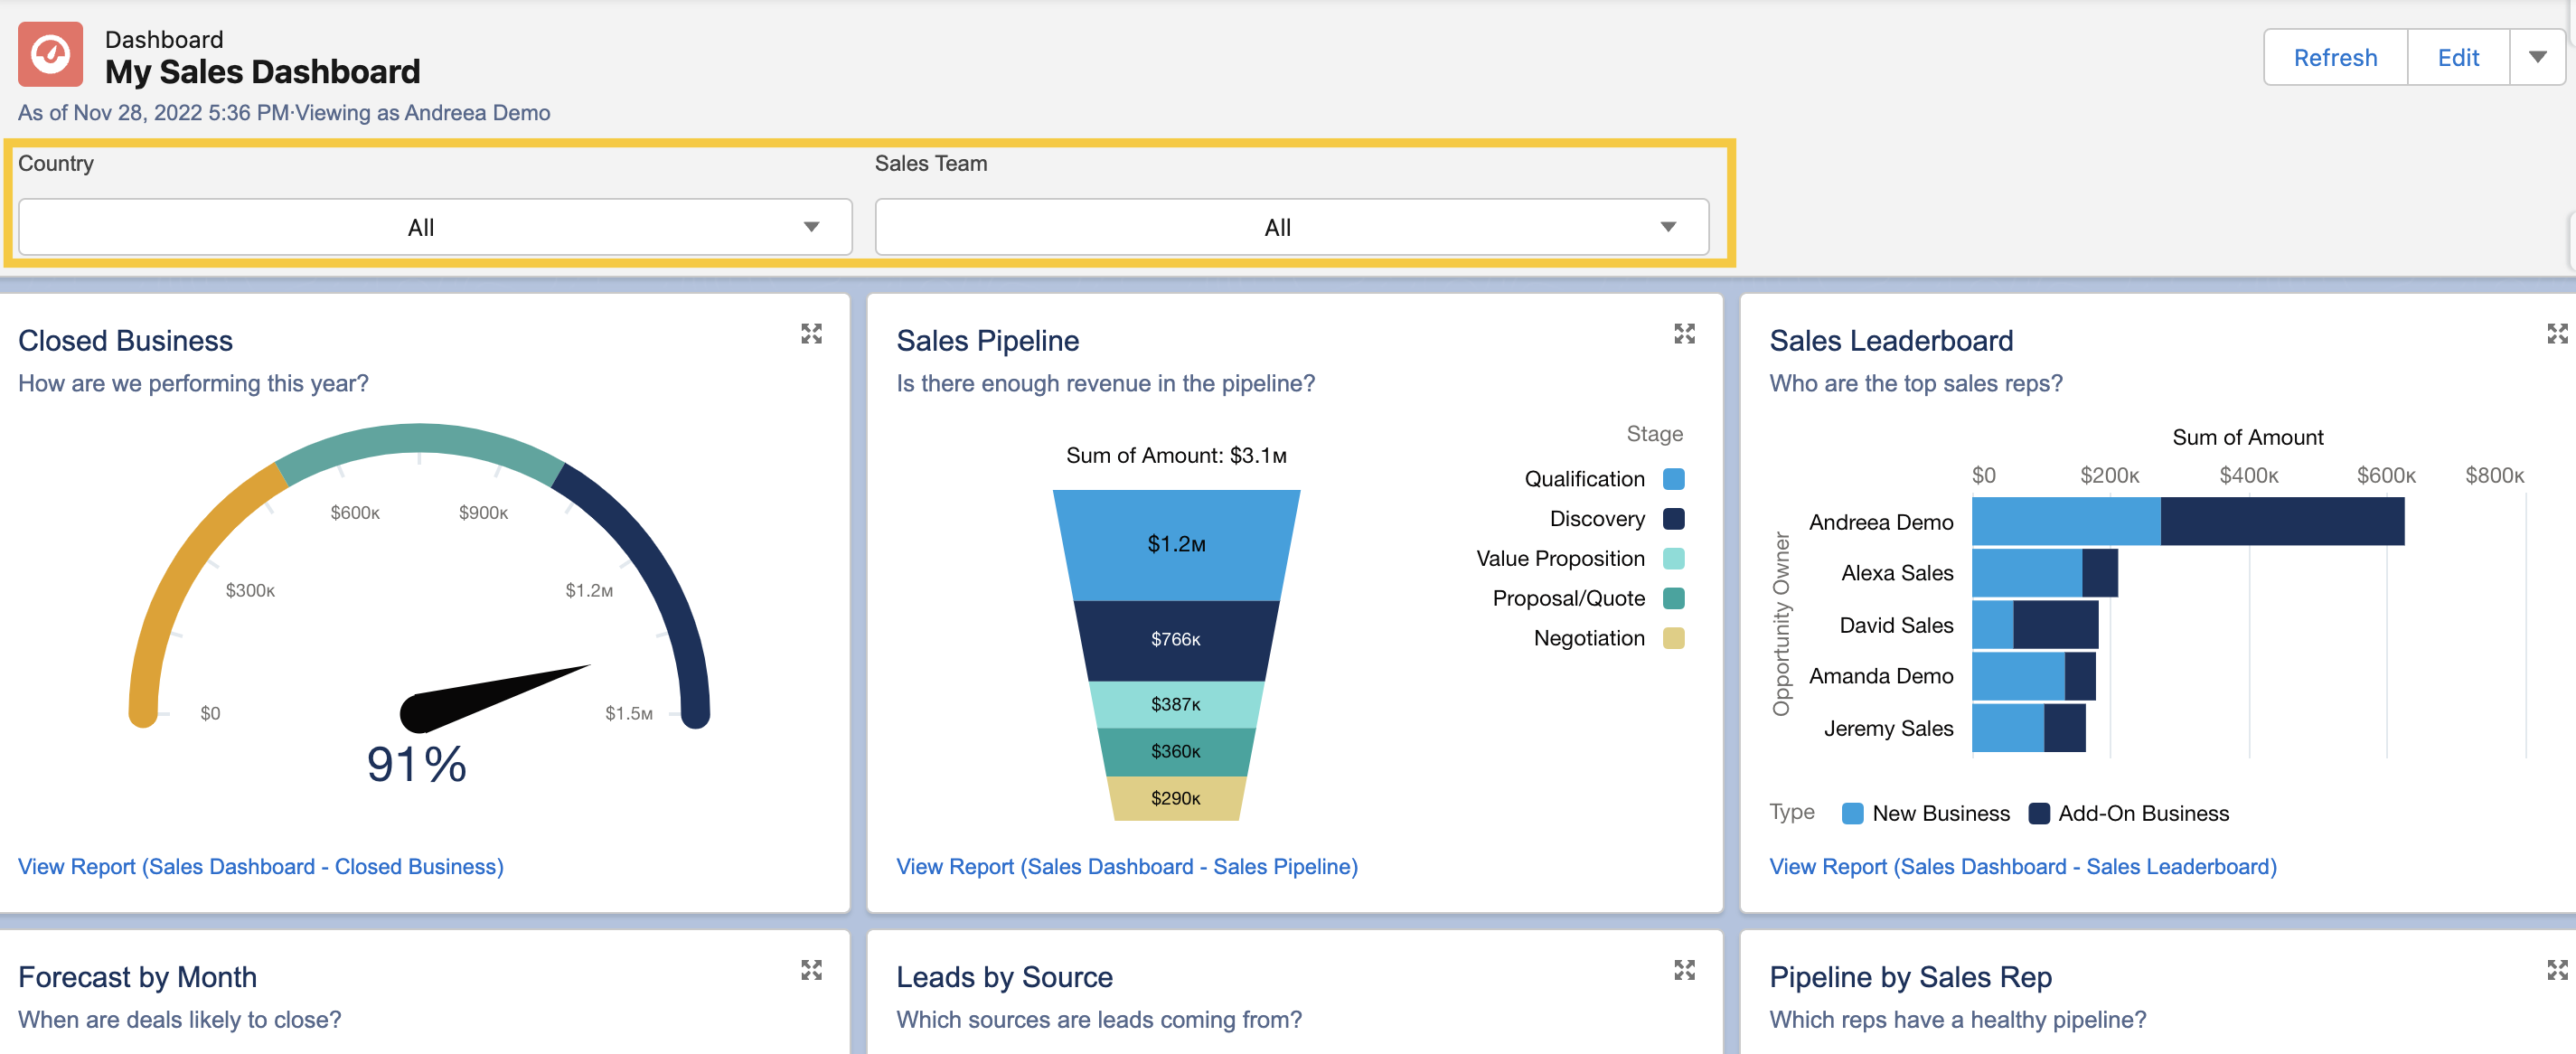2576x1054 pixels.
Task: Click the Sales Pipeline widget title
Action: (x=987, y=340)
